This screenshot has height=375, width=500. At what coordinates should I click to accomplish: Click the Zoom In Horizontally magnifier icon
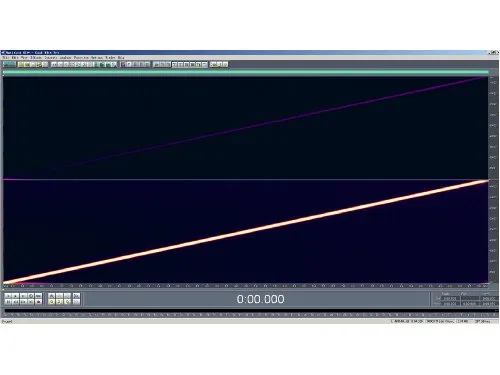52,296
